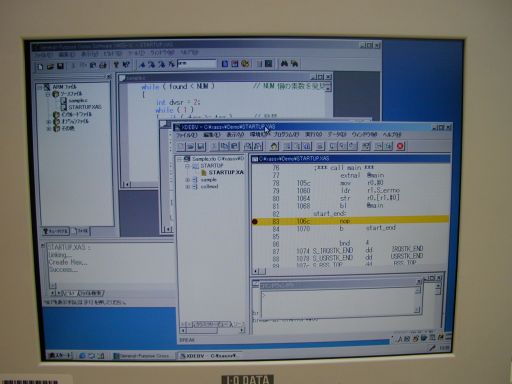Collapse the STARTUP node in debugger tree
This screenshot has height=384, width=512.
pos(187,166)
